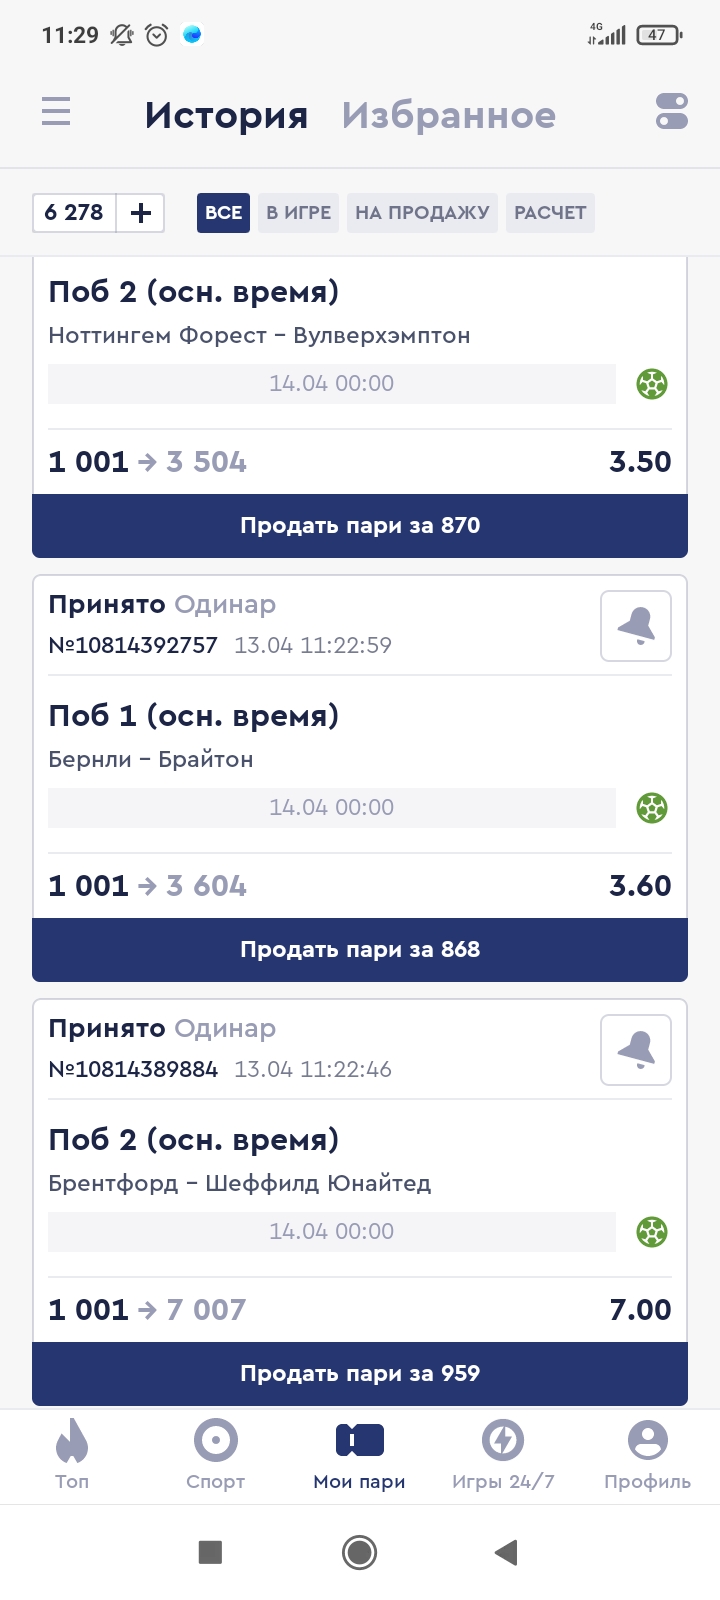Screen dimensions: 720x1600
Task: Tap the bell icon for bet №10814389884
Action: [x=636, y=1050]
